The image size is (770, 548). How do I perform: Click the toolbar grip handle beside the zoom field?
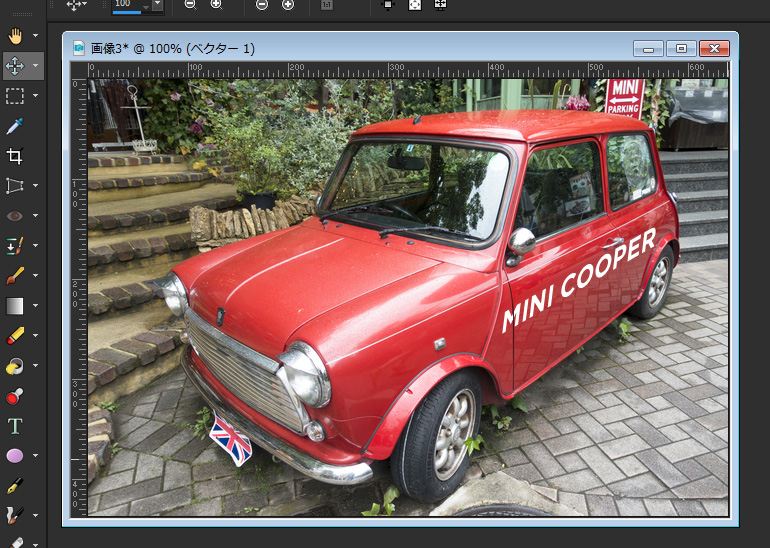pos(104,5)
